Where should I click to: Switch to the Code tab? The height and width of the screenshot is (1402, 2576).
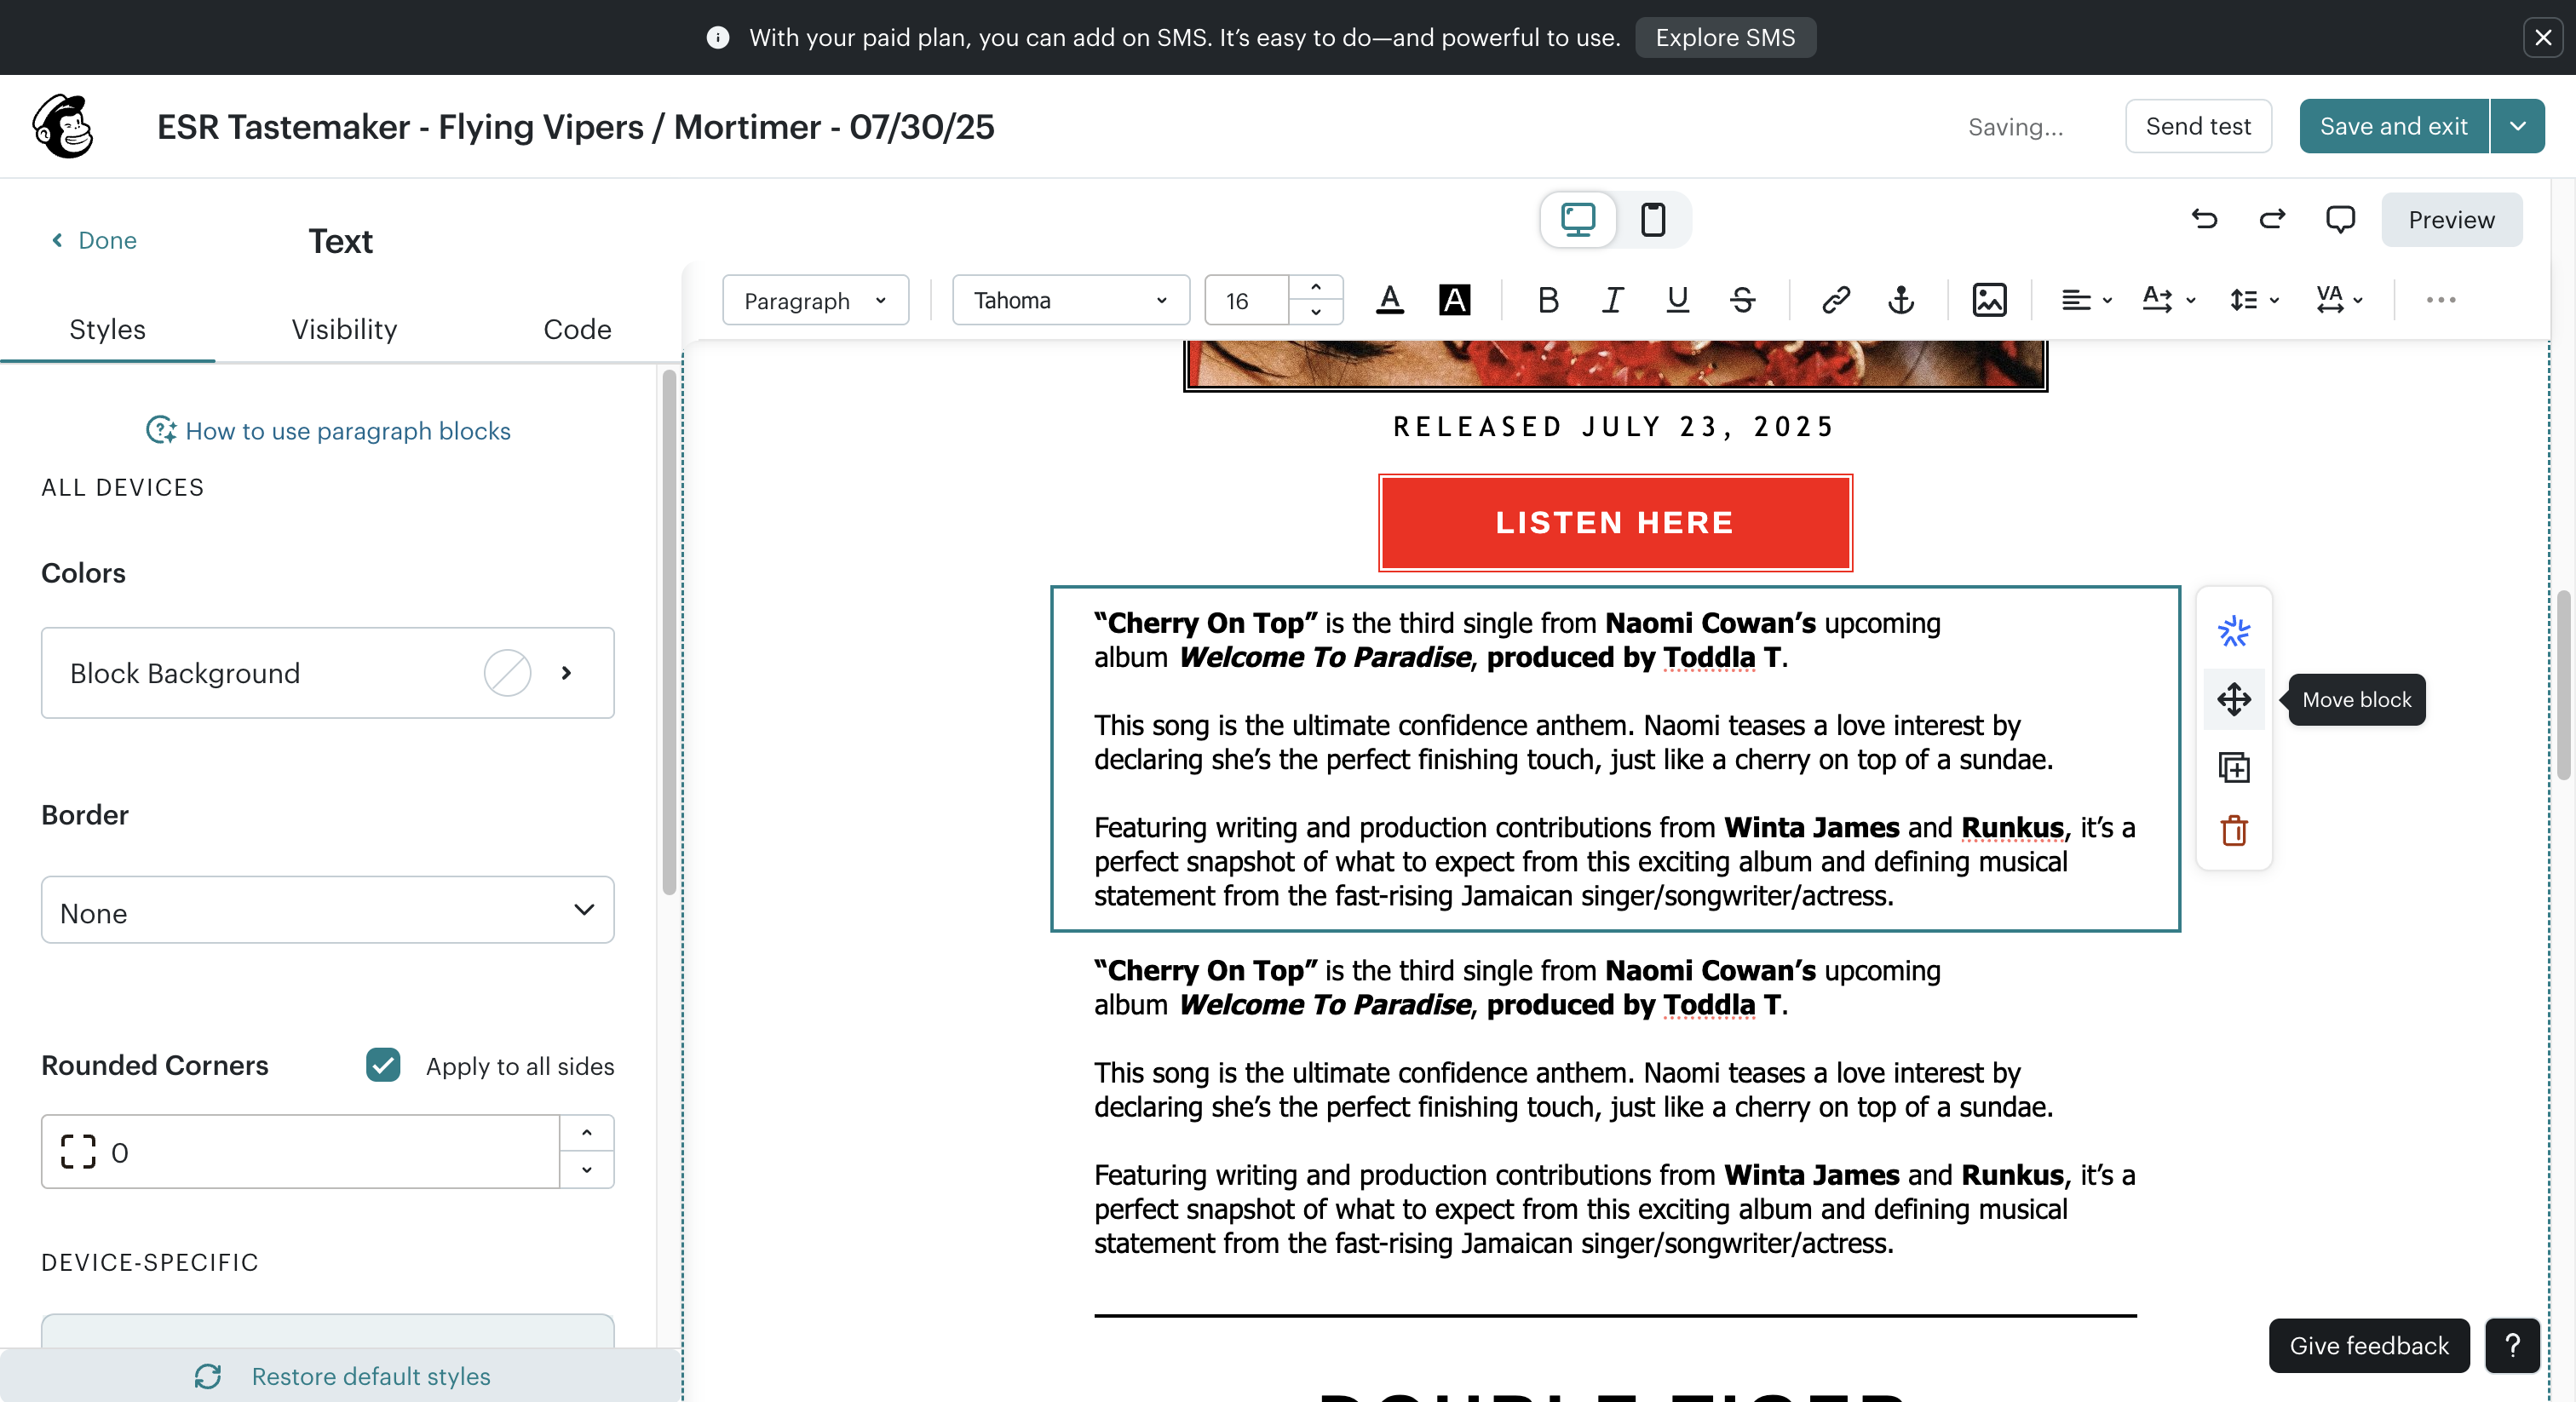point(577,329)
